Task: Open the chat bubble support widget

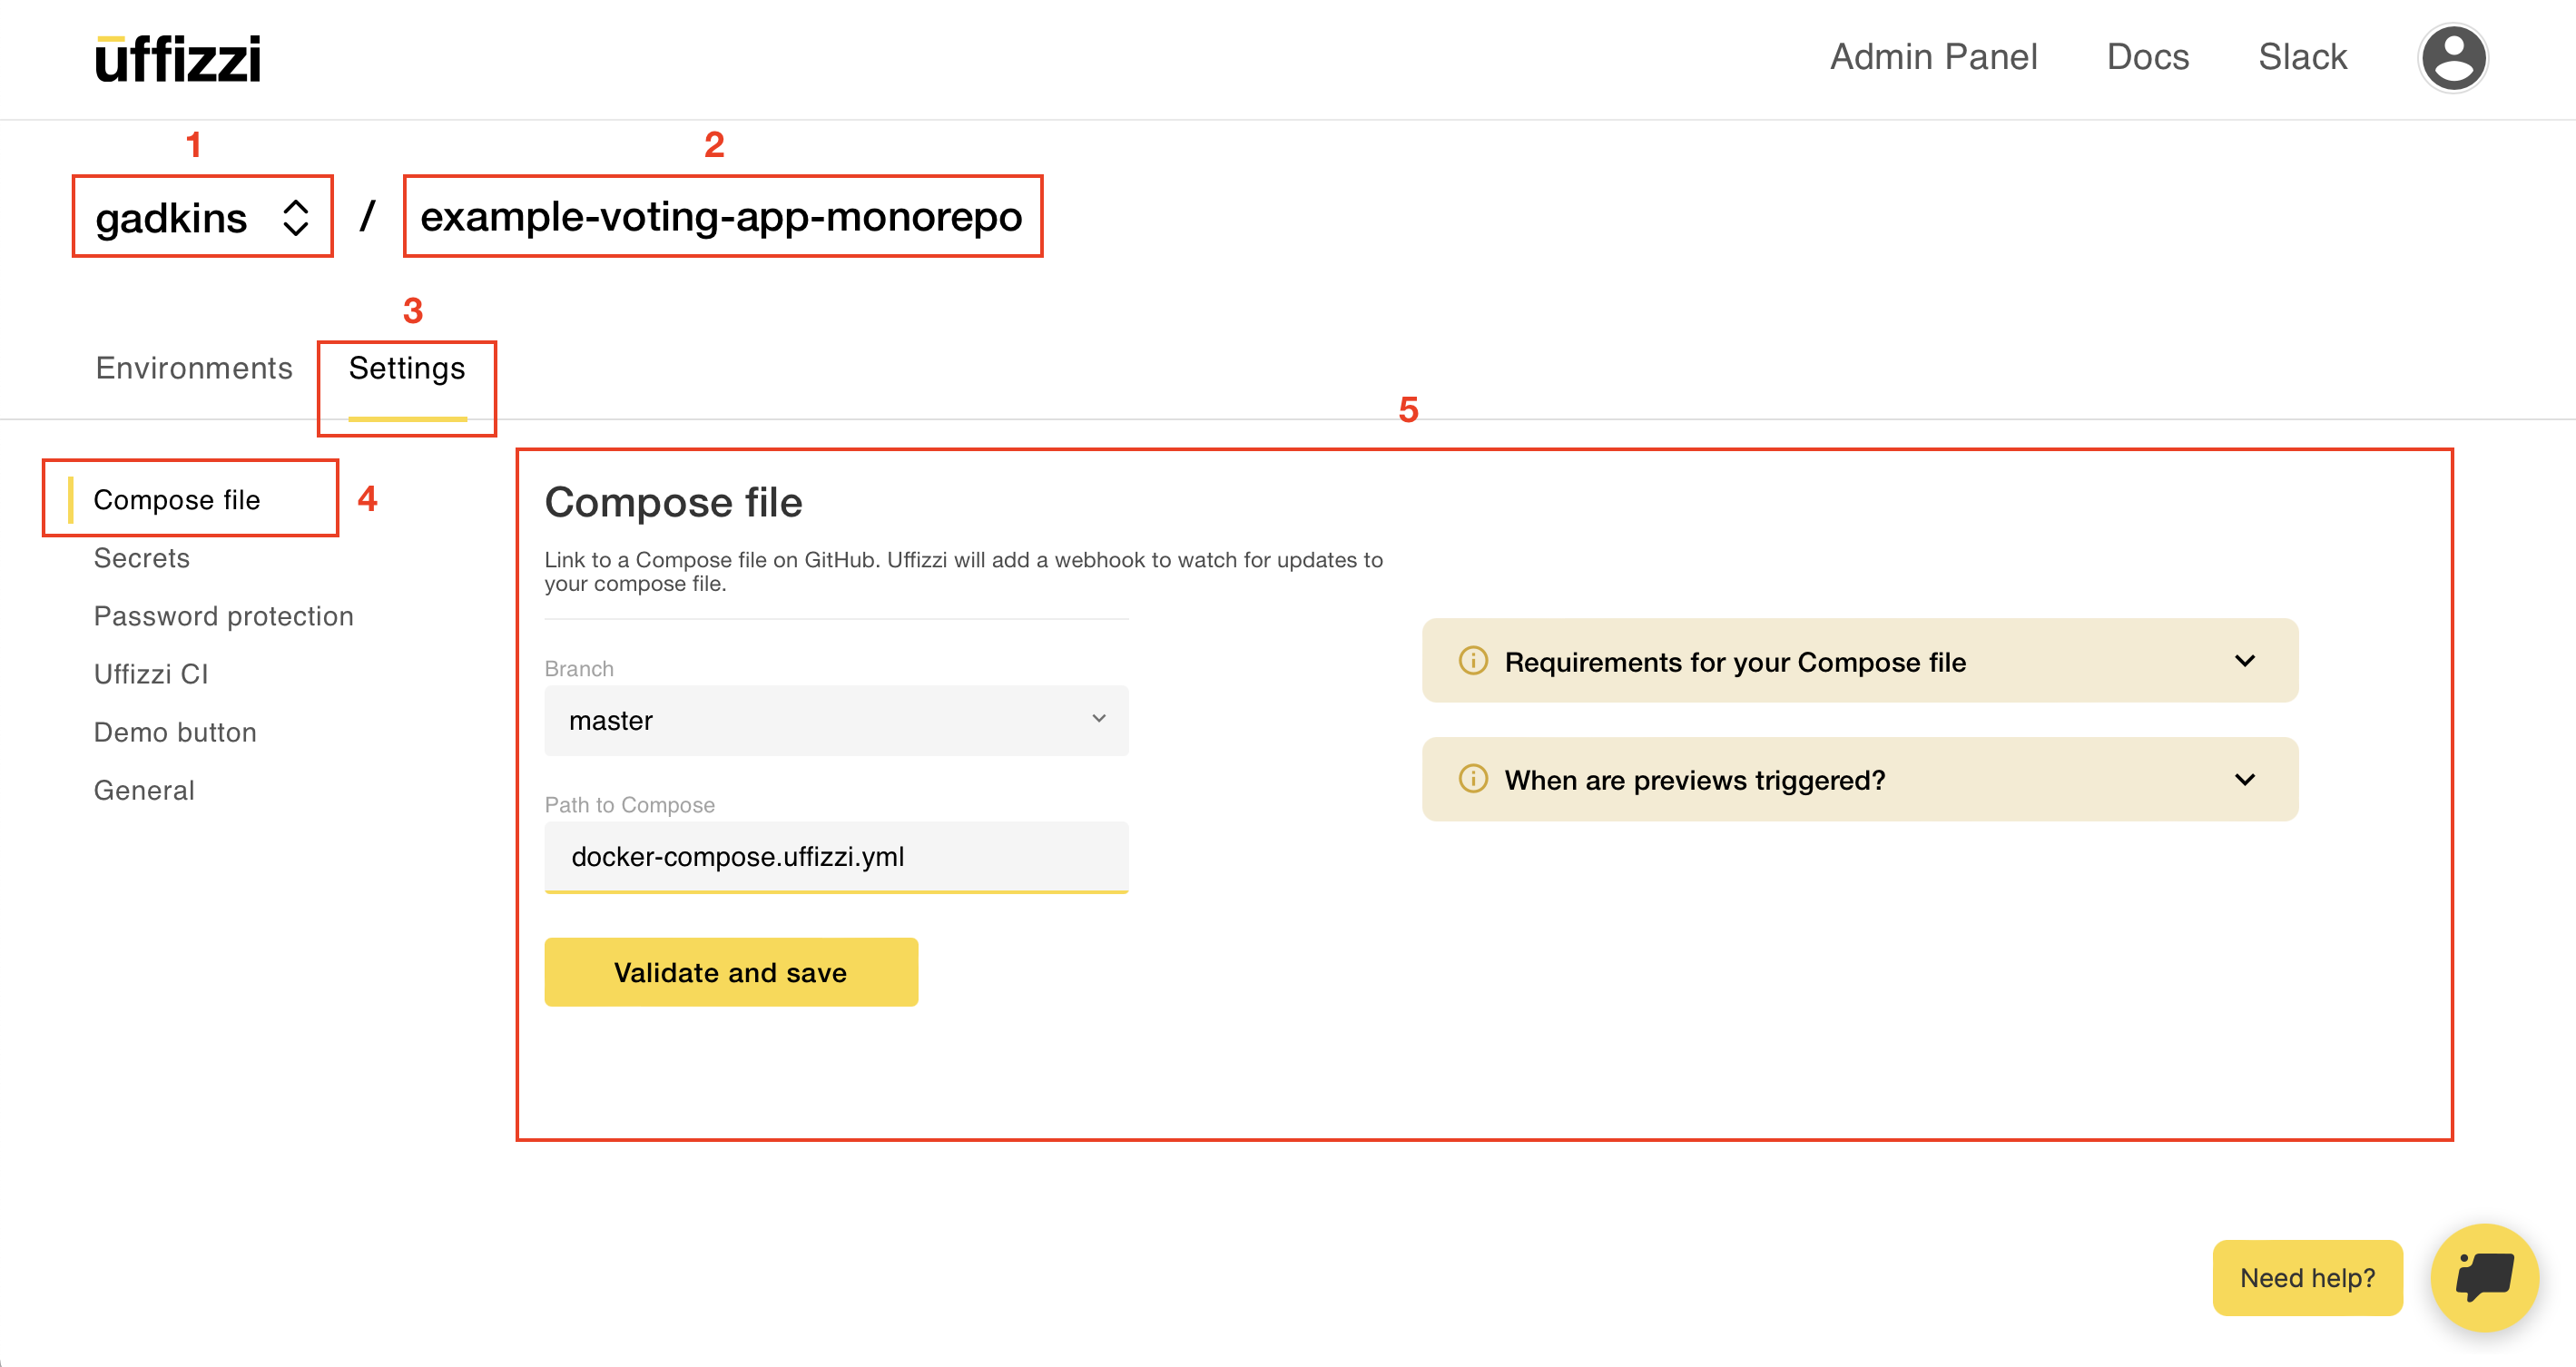Action: (2484, 1277)
